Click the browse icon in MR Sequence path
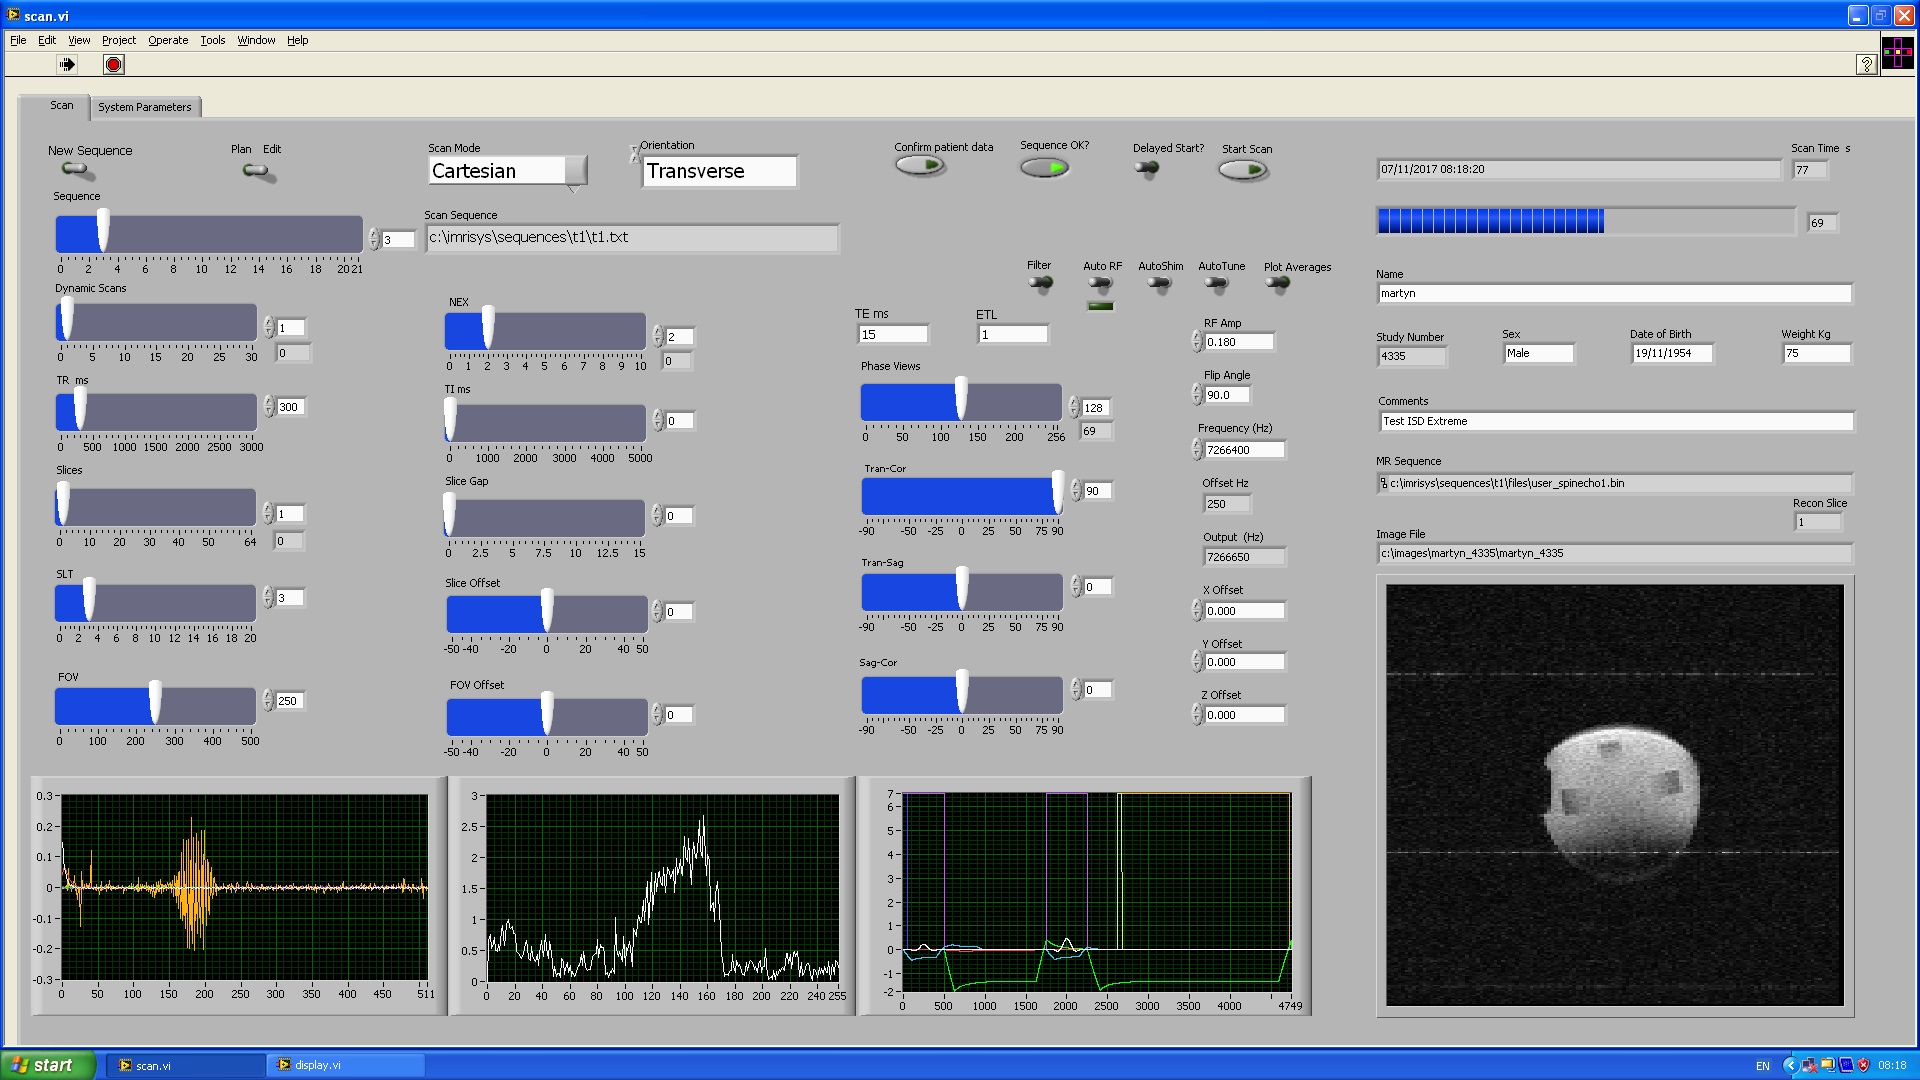This screenshot has width=1920, height=1080. click(x=1384, y=483)
